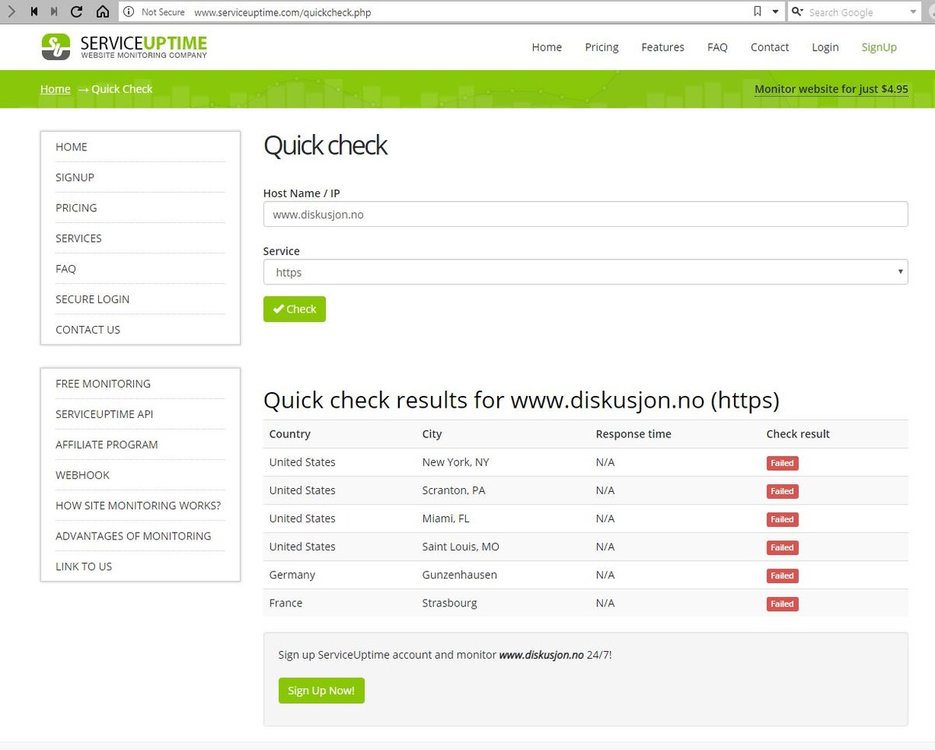Open LINK TO US sidebar link
The image size is (935, 750).
[83, 566]
